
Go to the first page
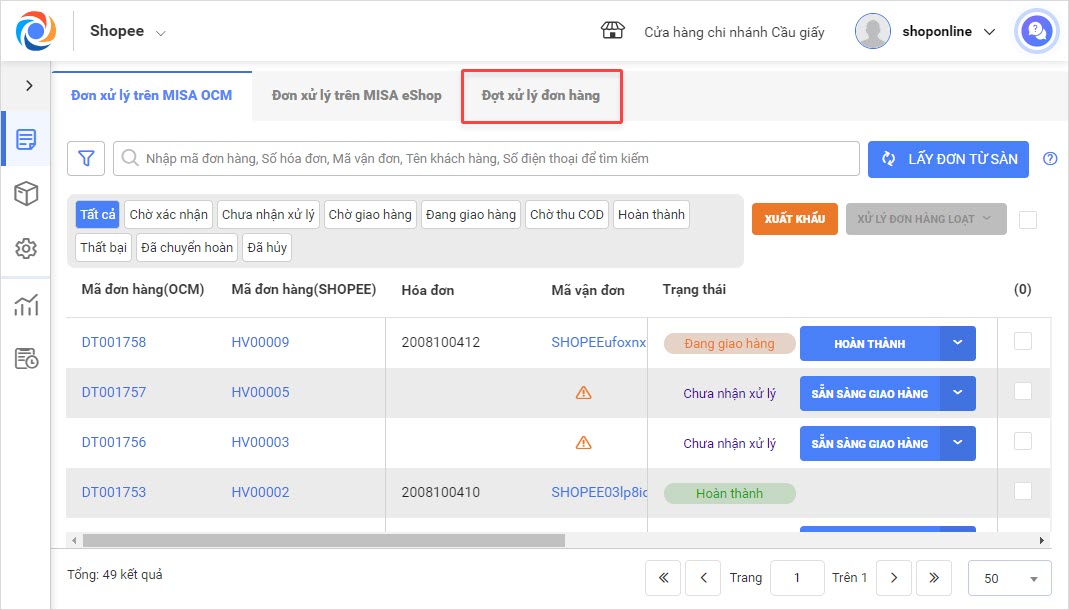point(663,578)
